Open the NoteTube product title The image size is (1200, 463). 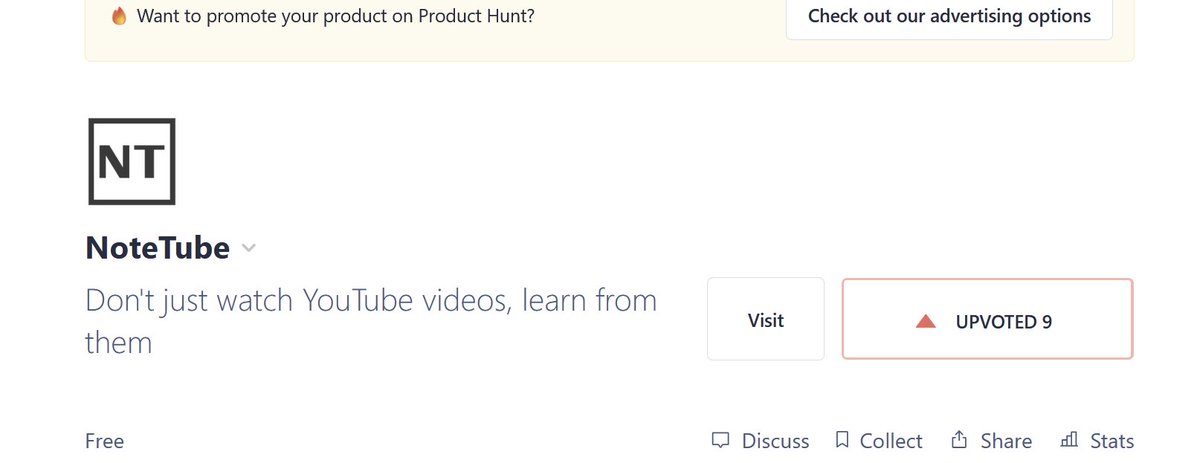coord(158,247)
